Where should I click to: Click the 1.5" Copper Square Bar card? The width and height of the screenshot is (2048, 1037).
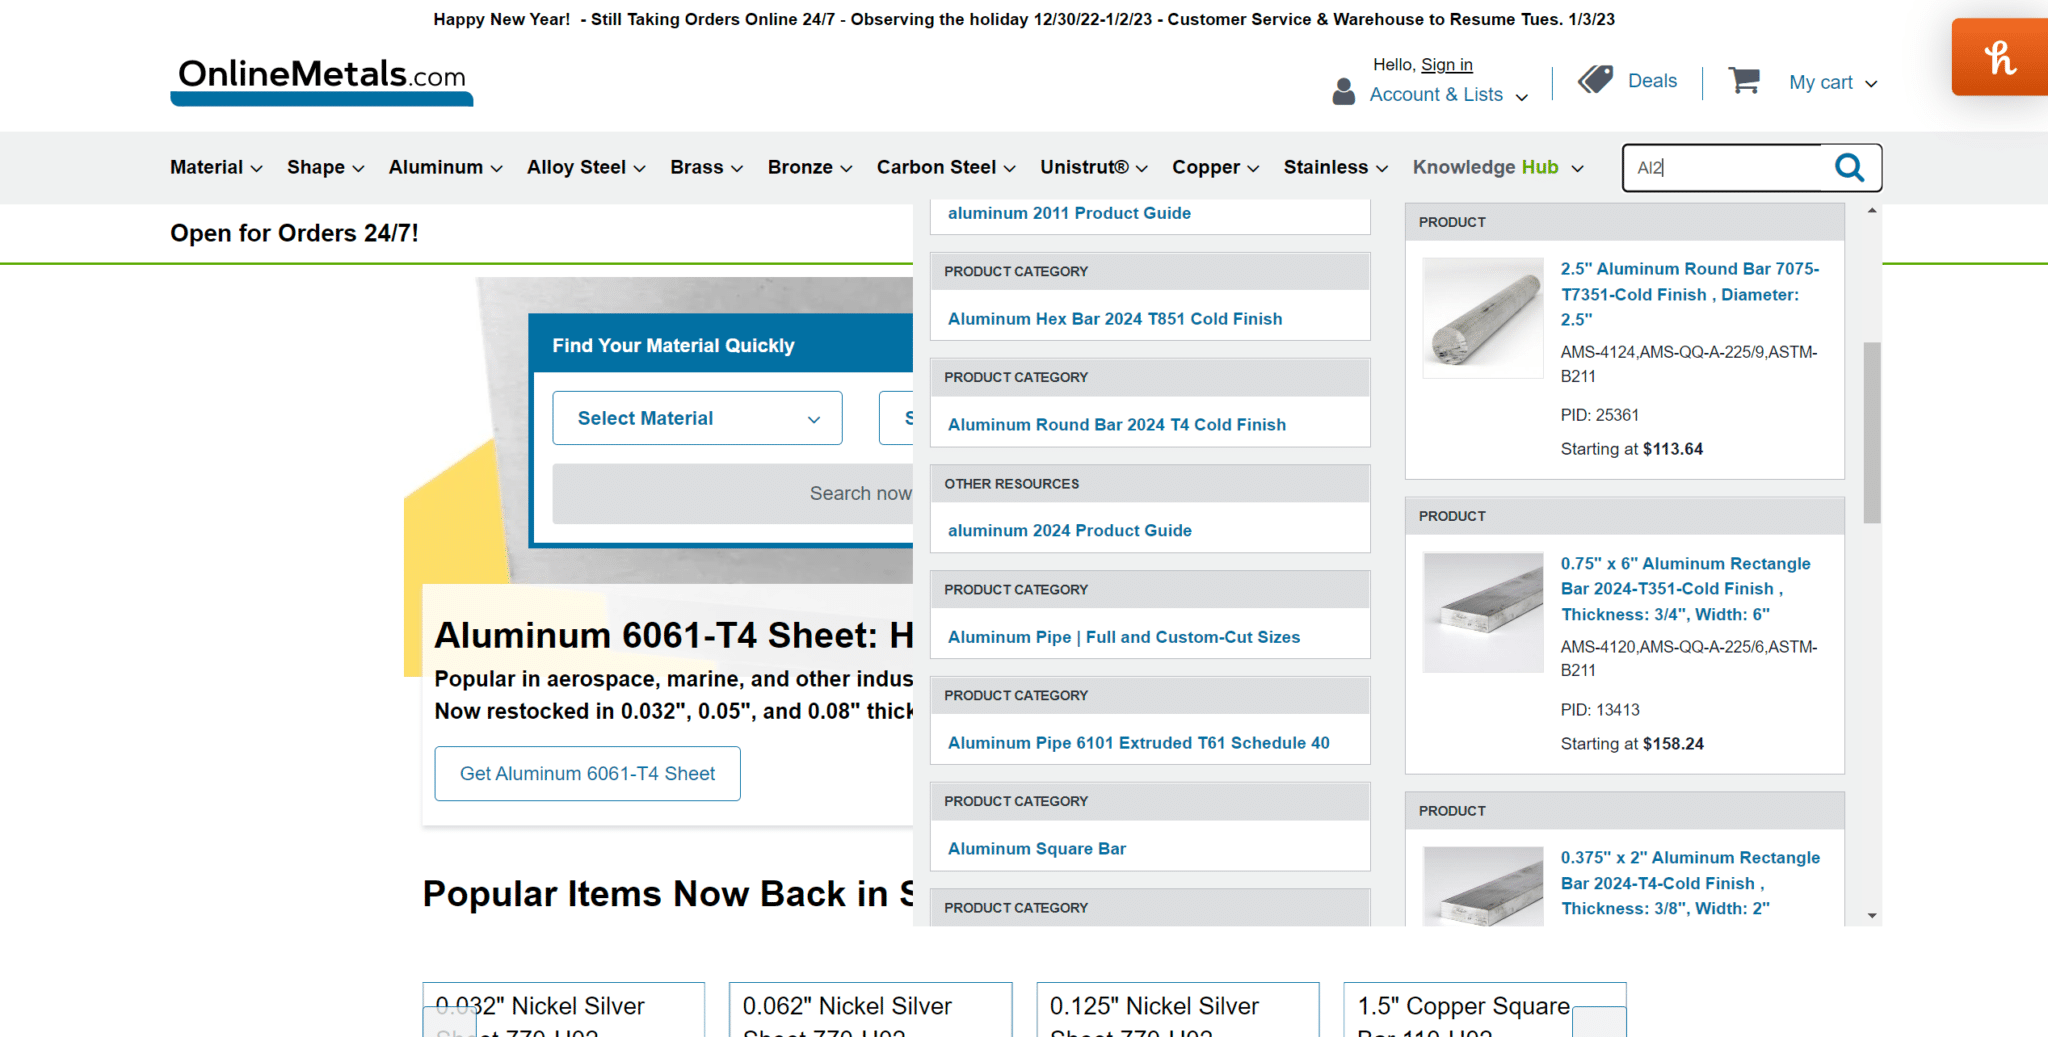(1485, 1010)
